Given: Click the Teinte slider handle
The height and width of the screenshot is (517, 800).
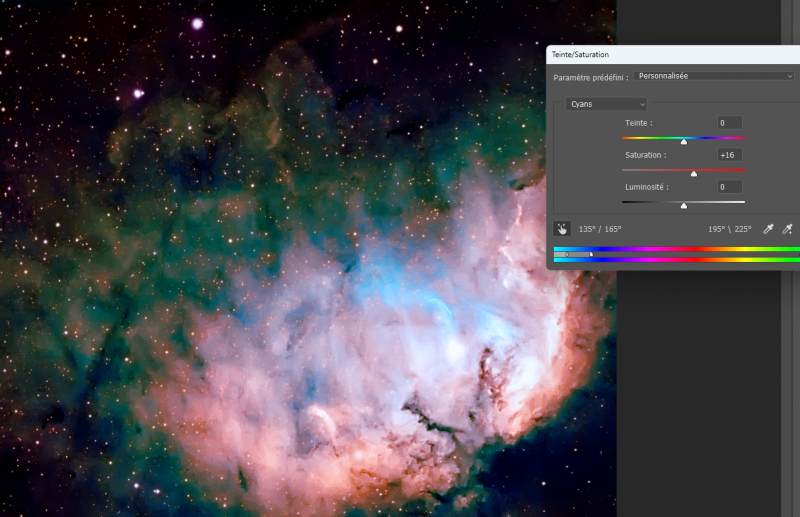Looking at the screenshot, I should 684,141.
